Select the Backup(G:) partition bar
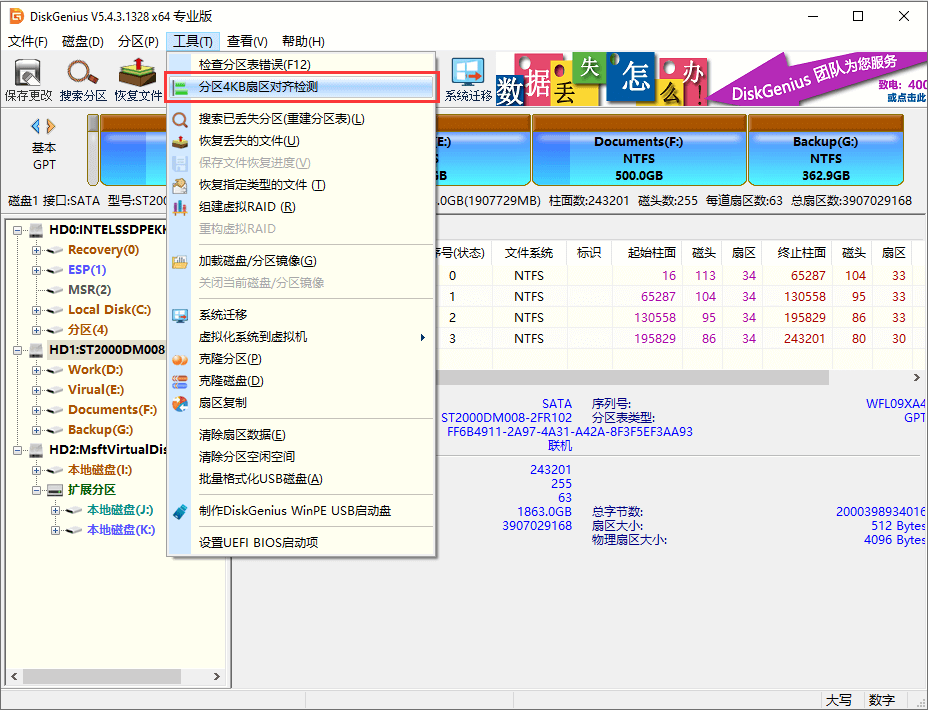Image resolution: width=928 pixels, height=710 pixels. pos(826,150)
